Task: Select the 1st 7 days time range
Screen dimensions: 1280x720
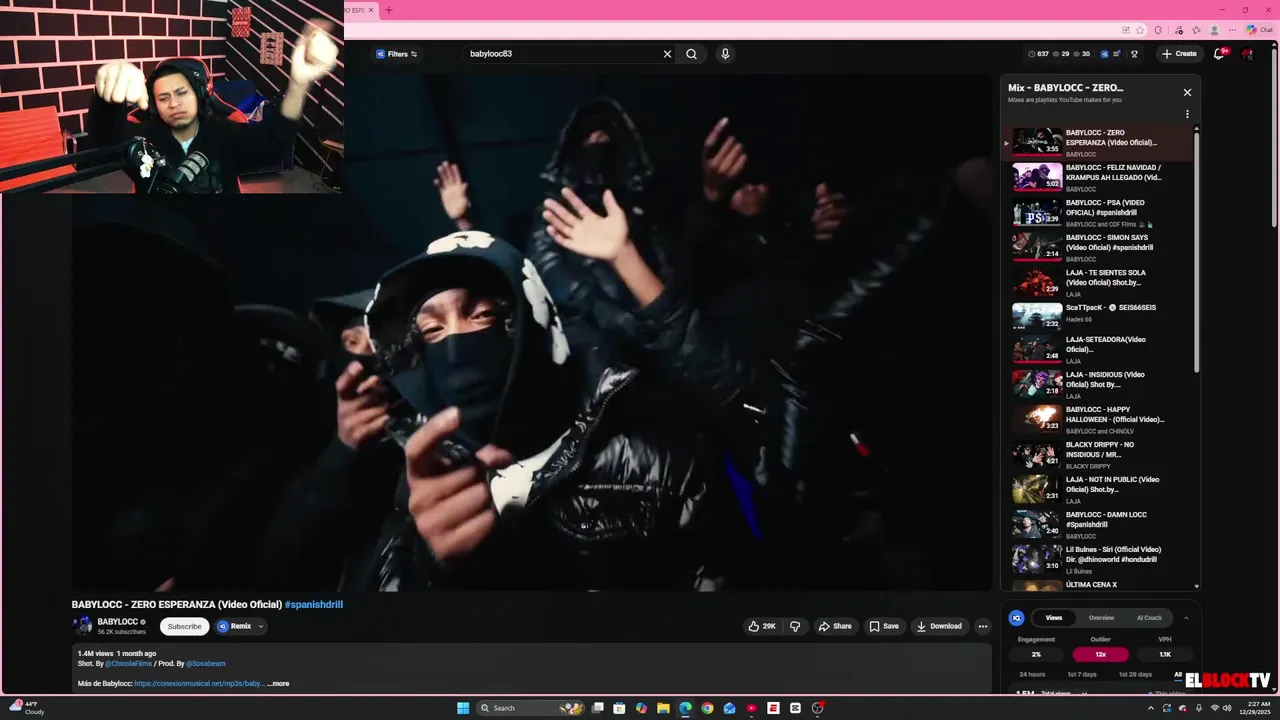Action: (x=1082, y=674)
